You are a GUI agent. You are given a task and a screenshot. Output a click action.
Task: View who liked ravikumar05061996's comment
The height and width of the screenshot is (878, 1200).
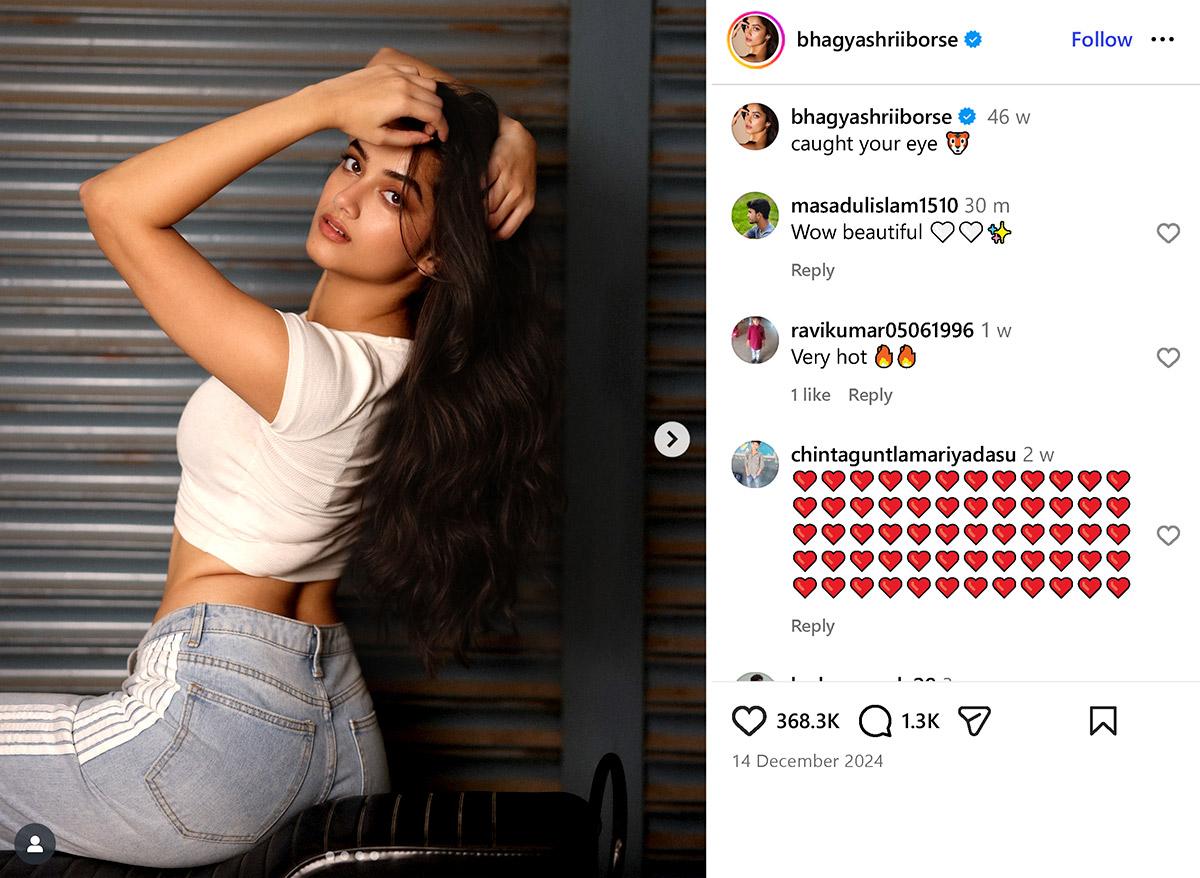click(810, 395)
